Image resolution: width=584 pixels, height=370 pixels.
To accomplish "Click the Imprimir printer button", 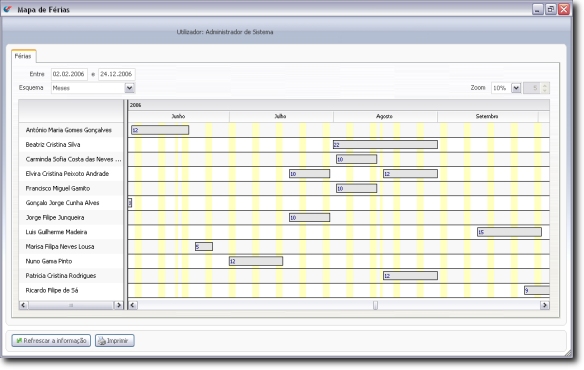I will (x=115, y=341).
